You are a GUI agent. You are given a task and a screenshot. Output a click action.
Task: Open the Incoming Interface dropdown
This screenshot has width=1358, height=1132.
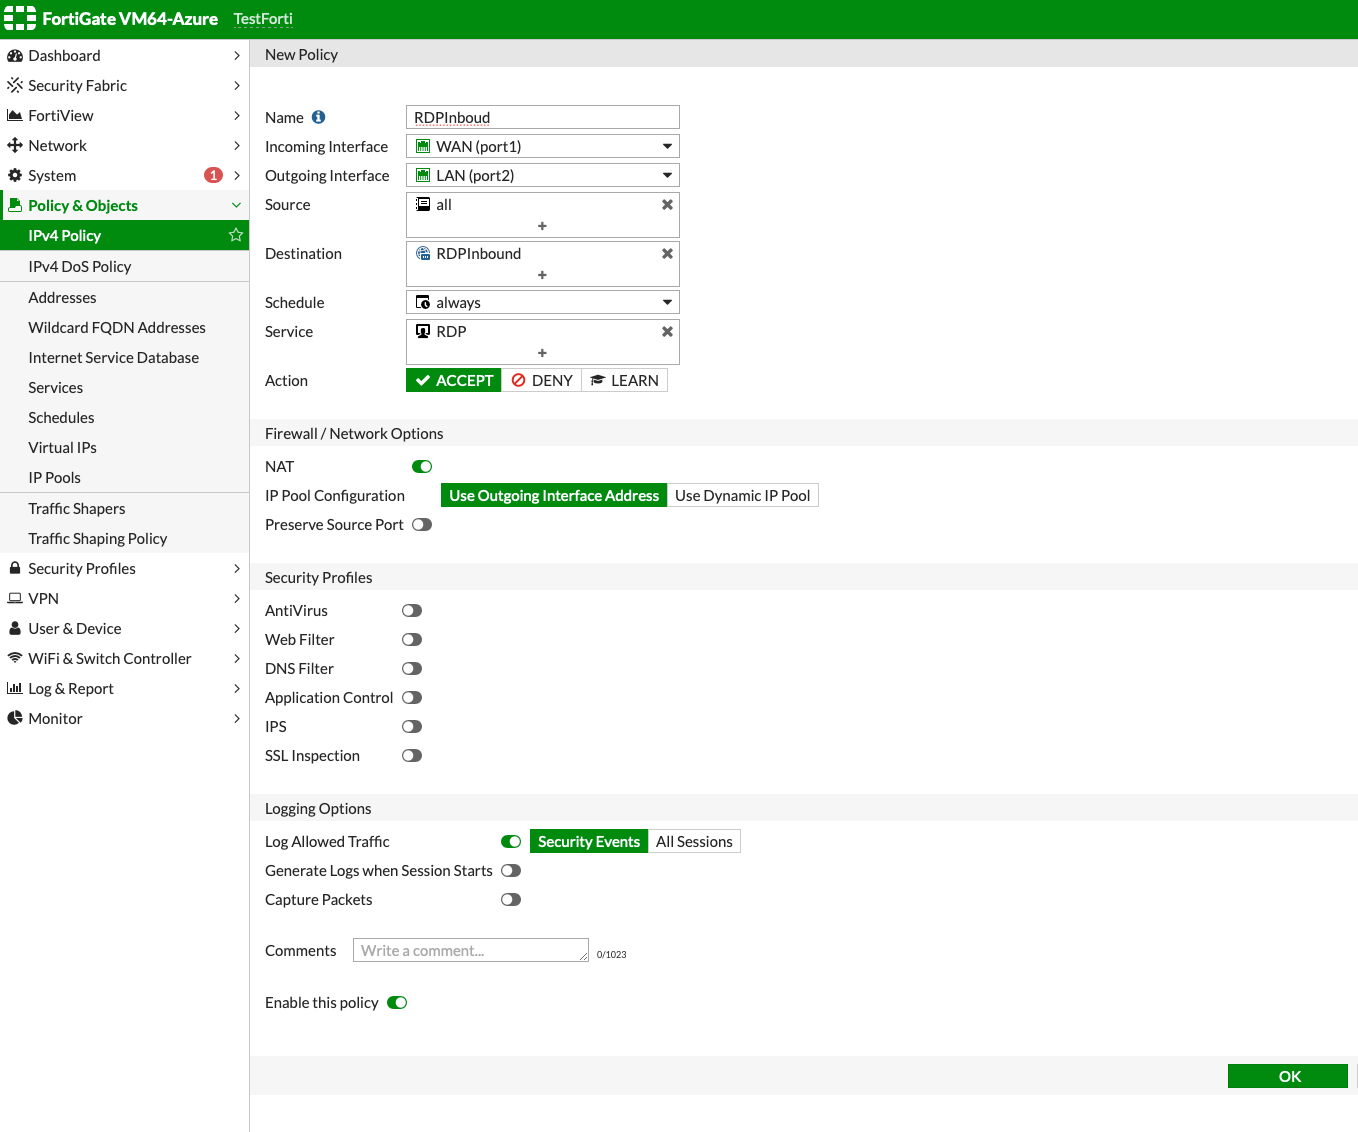pyautogui.click(x=666, y=146)
